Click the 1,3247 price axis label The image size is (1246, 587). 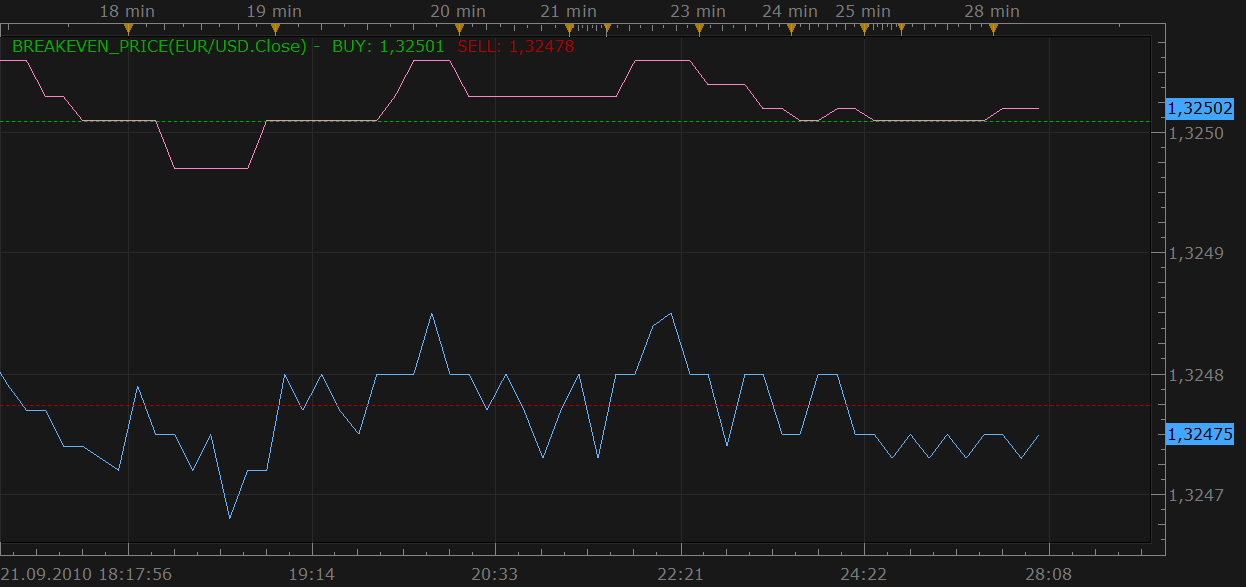[1196, 495]
